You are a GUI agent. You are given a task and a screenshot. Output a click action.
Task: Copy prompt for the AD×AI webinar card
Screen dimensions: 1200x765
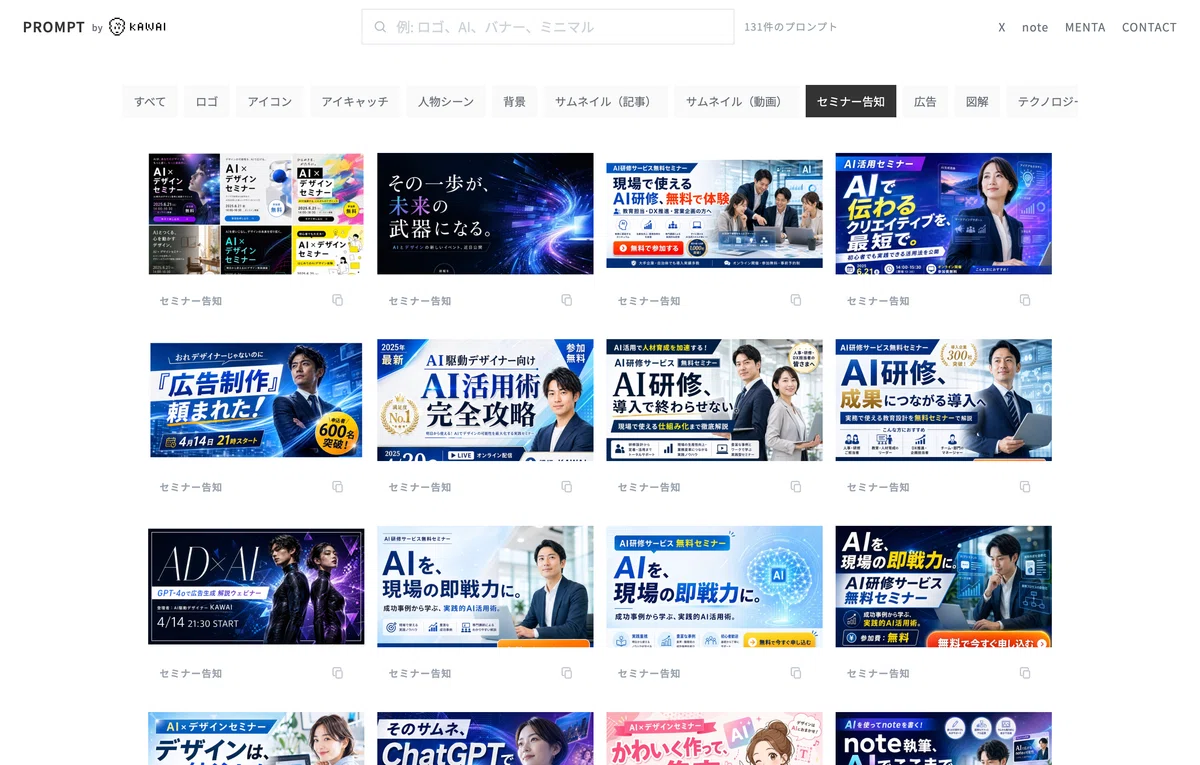tap(337, 673)
